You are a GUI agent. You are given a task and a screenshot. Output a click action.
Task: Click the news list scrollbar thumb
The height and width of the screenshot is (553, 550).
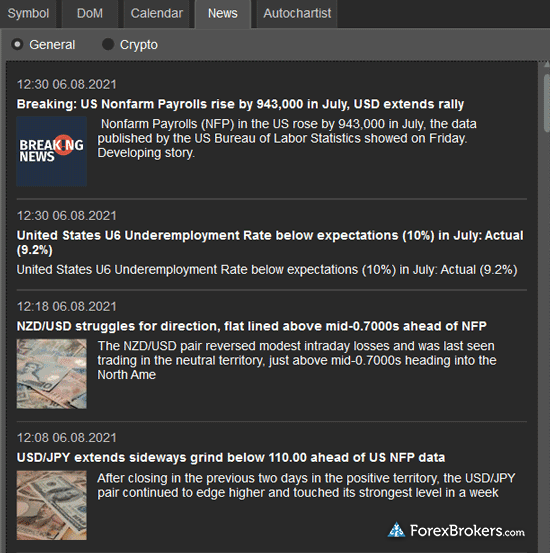tap(547, 103)
